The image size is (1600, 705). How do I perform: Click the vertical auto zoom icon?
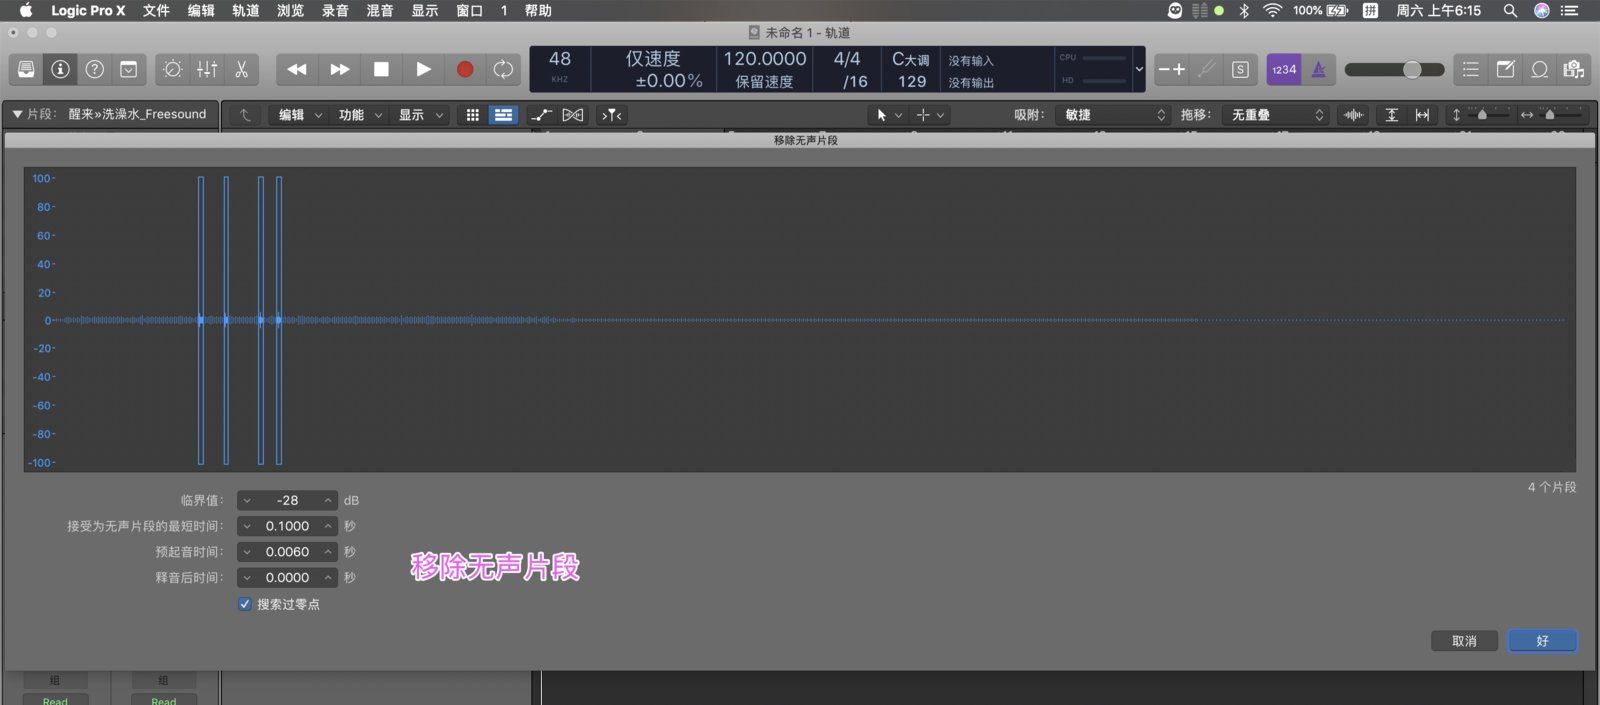(1391, 115)
